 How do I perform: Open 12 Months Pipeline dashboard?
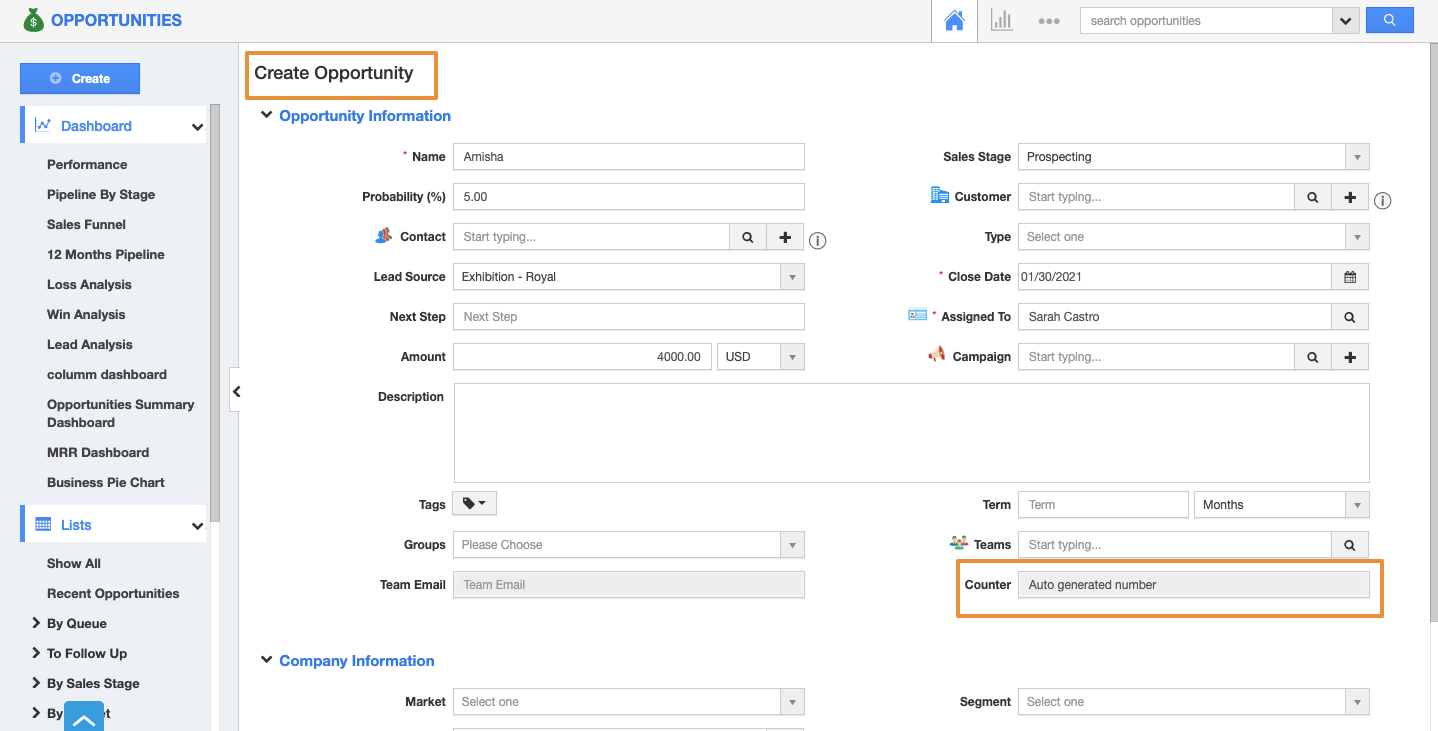[106, 254]
